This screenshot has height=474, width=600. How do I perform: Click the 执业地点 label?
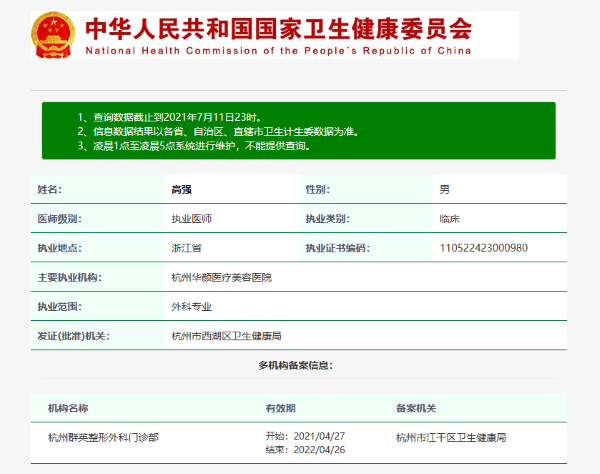(59, 248)
